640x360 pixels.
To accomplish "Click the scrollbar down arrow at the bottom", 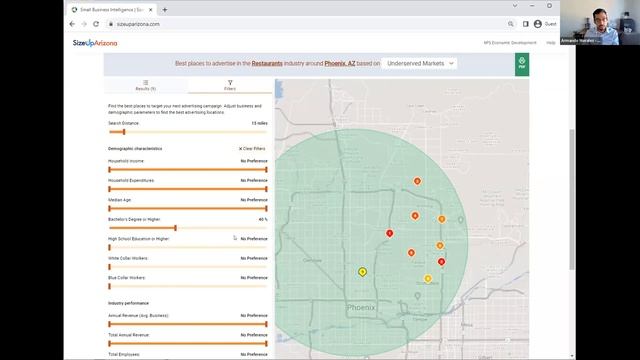I will pos(572,356).
